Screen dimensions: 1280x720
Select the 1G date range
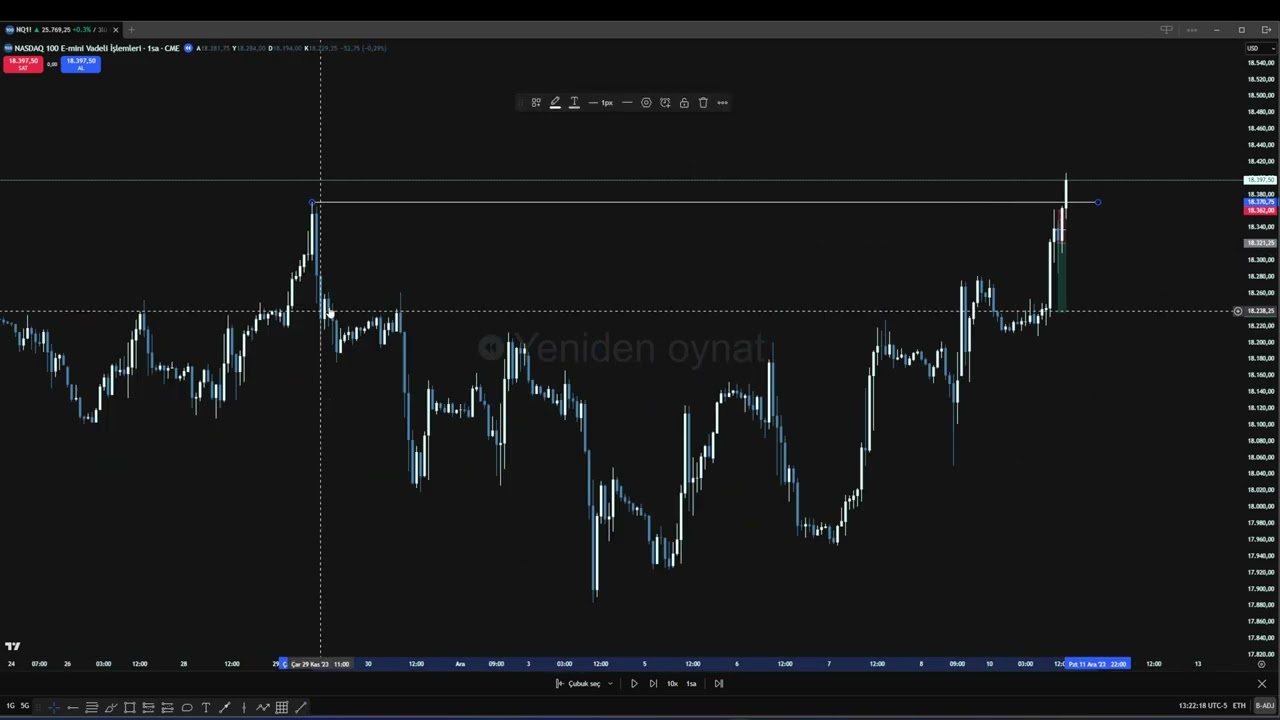pos(11,707)
